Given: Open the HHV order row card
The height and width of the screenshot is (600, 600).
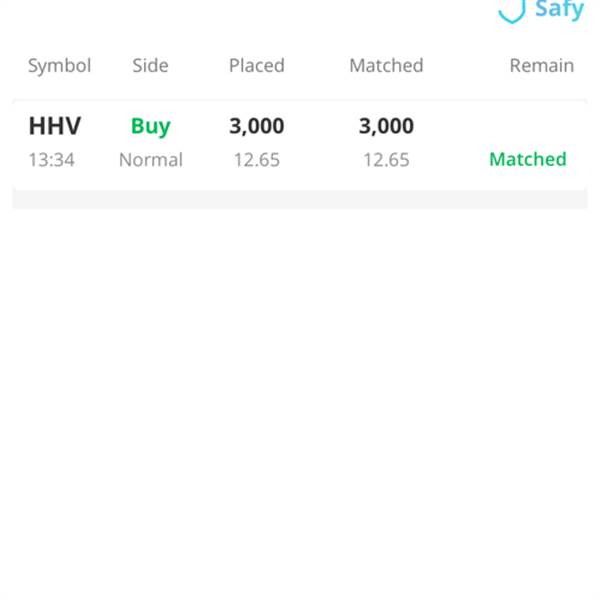Looking at the screenshot, I should click(300, 145).
